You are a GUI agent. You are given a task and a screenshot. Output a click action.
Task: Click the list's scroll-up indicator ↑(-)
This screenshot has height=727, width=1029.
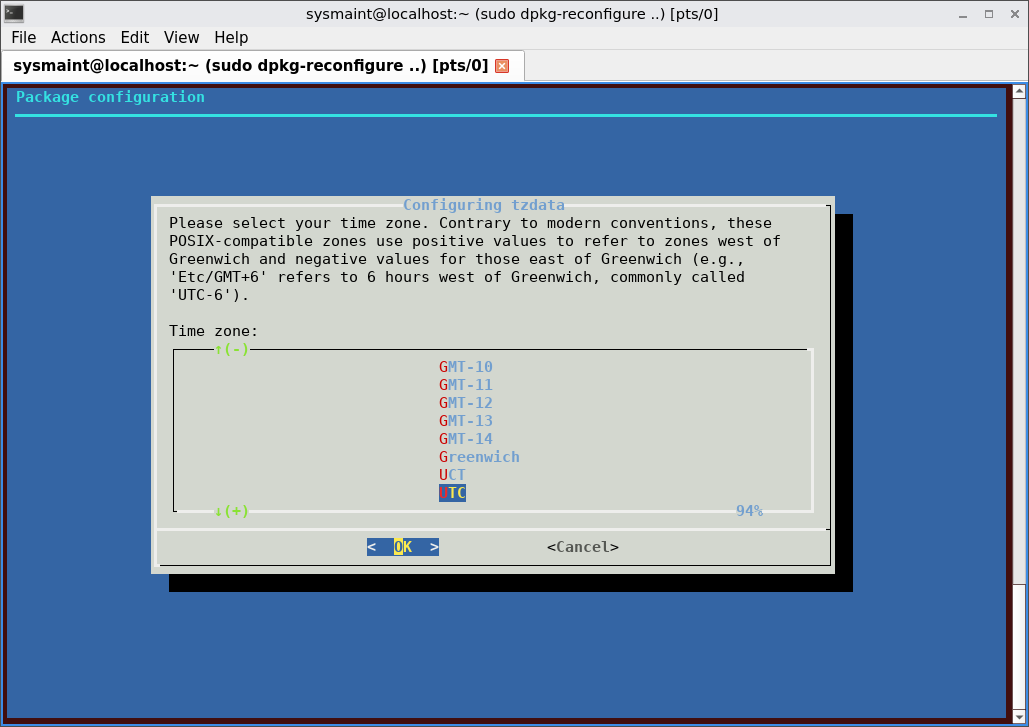point(232,349)
